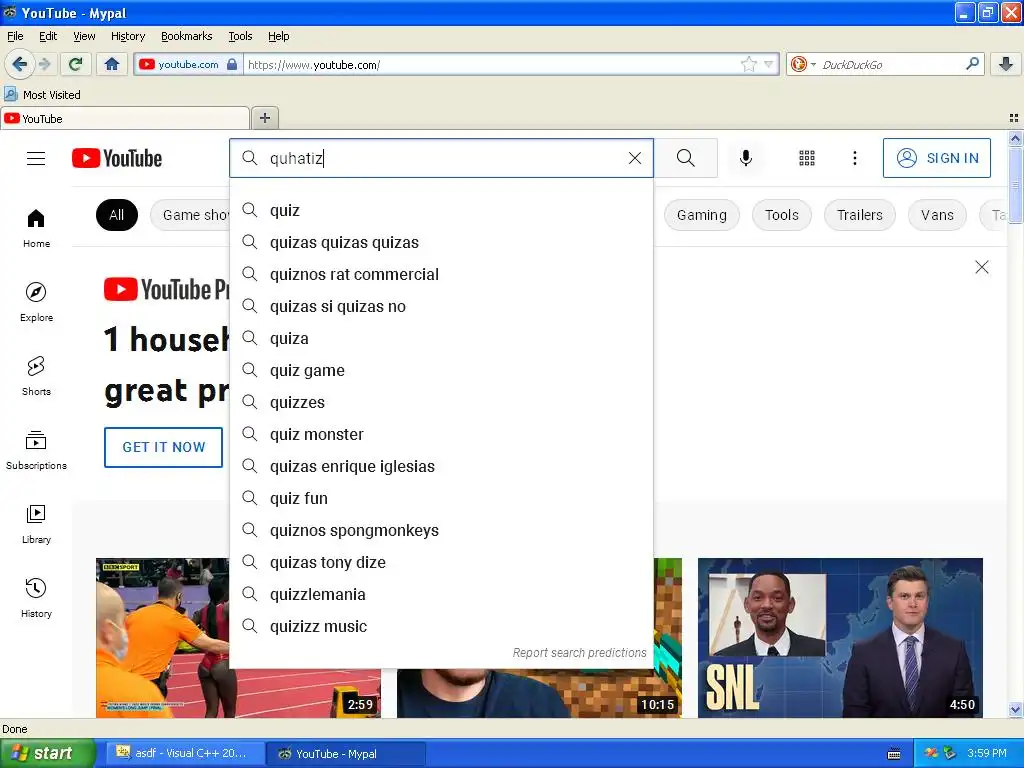Open History in the YouTube sidebar
The image size is (1024, 768).
pos(36,598)
